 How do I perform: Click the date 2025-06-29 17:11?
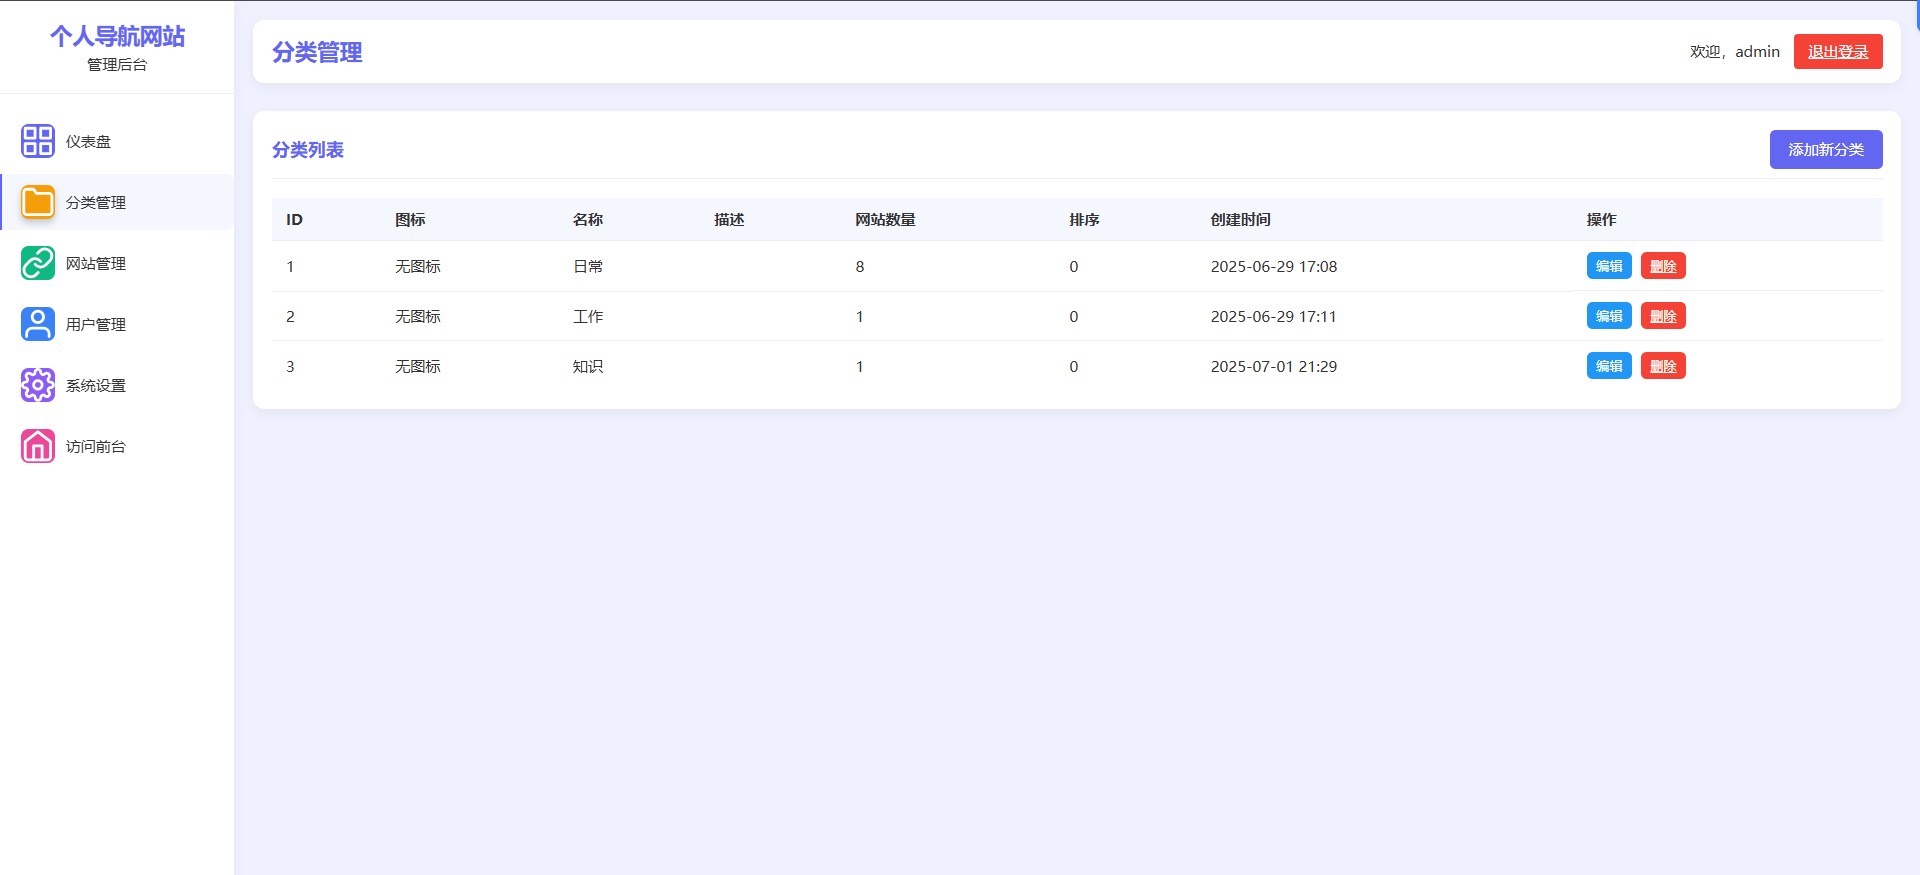tap(1274, 317)
